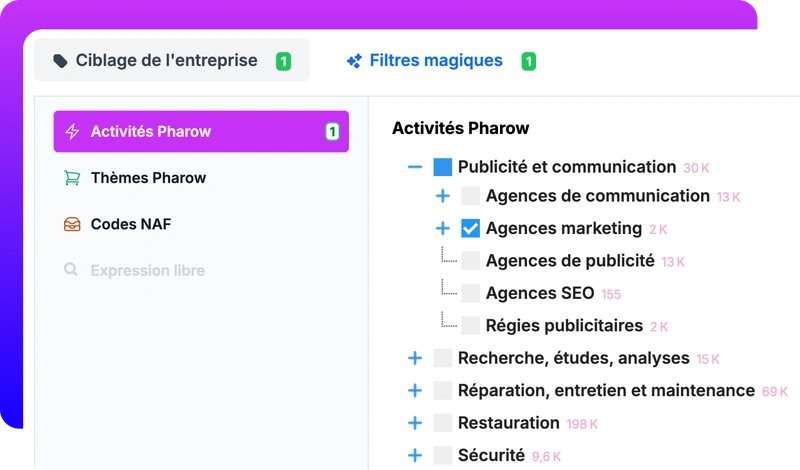
Task: Check the Recherche, études, analyses checkbox
Action: point(442,358)
